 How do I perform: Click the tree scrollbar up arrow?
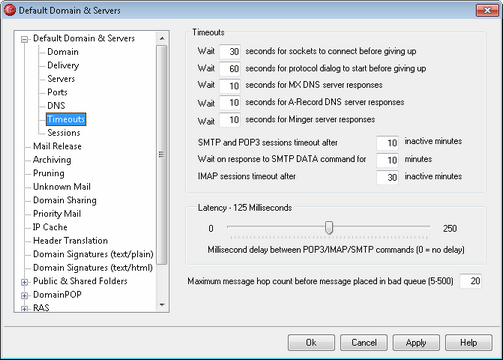(162, 39)
